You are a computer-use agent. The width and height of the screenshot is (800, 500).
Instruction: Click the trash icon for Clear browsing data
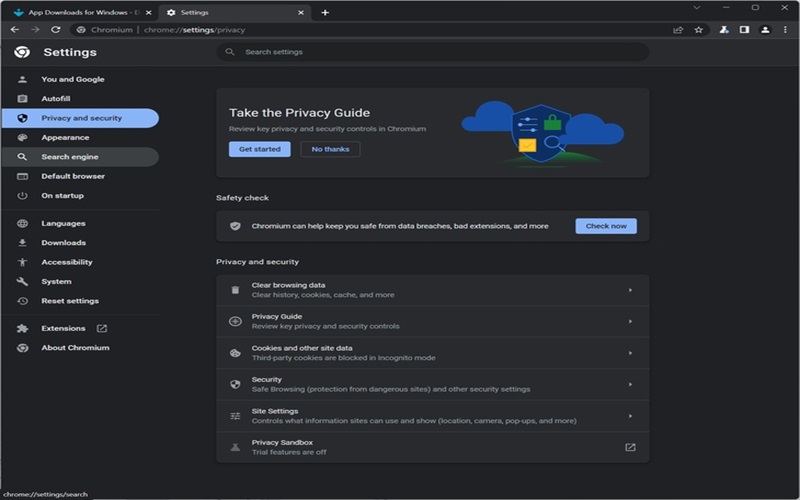tap(235, 290)
